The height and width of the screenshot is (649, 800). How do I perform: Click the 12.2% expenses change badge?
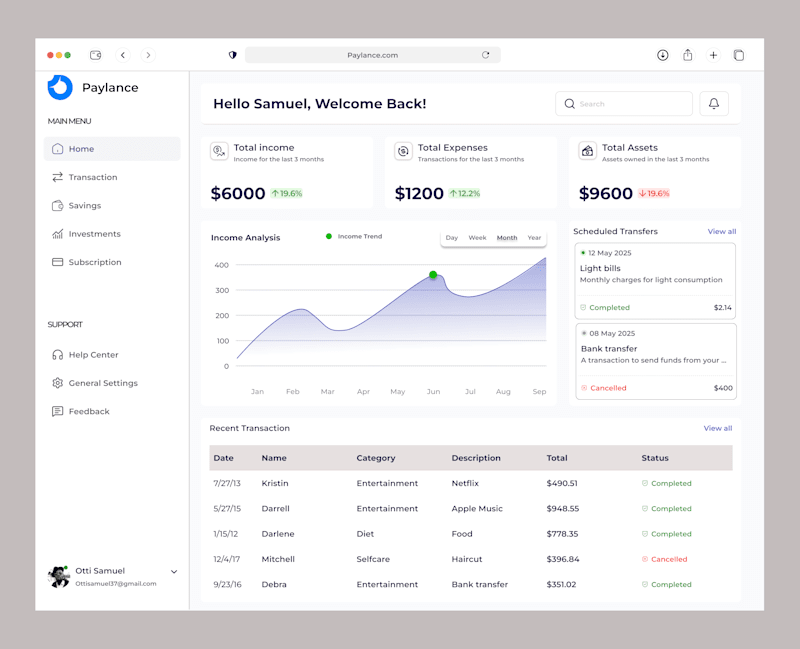(464, 193)
